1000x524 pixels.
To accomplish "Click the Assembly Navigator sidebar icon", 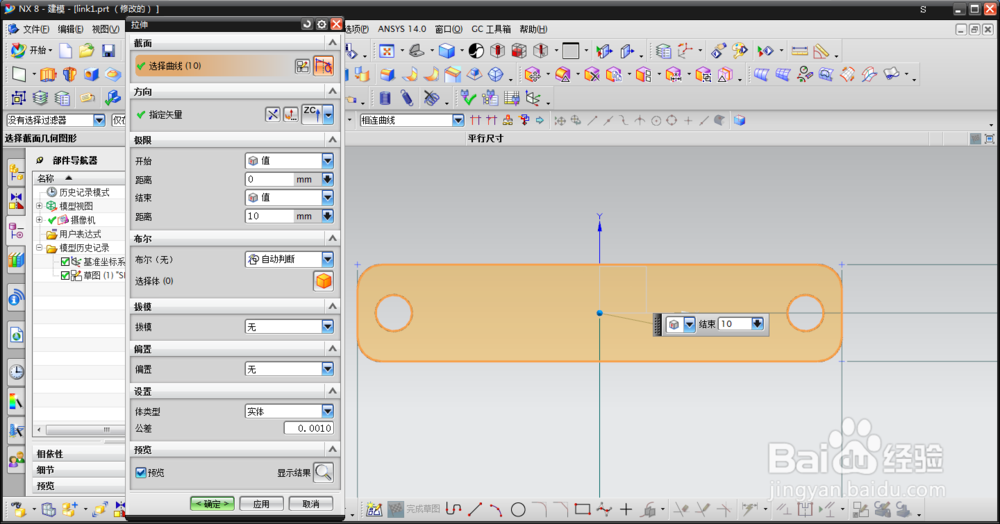I will coord(16,172).
